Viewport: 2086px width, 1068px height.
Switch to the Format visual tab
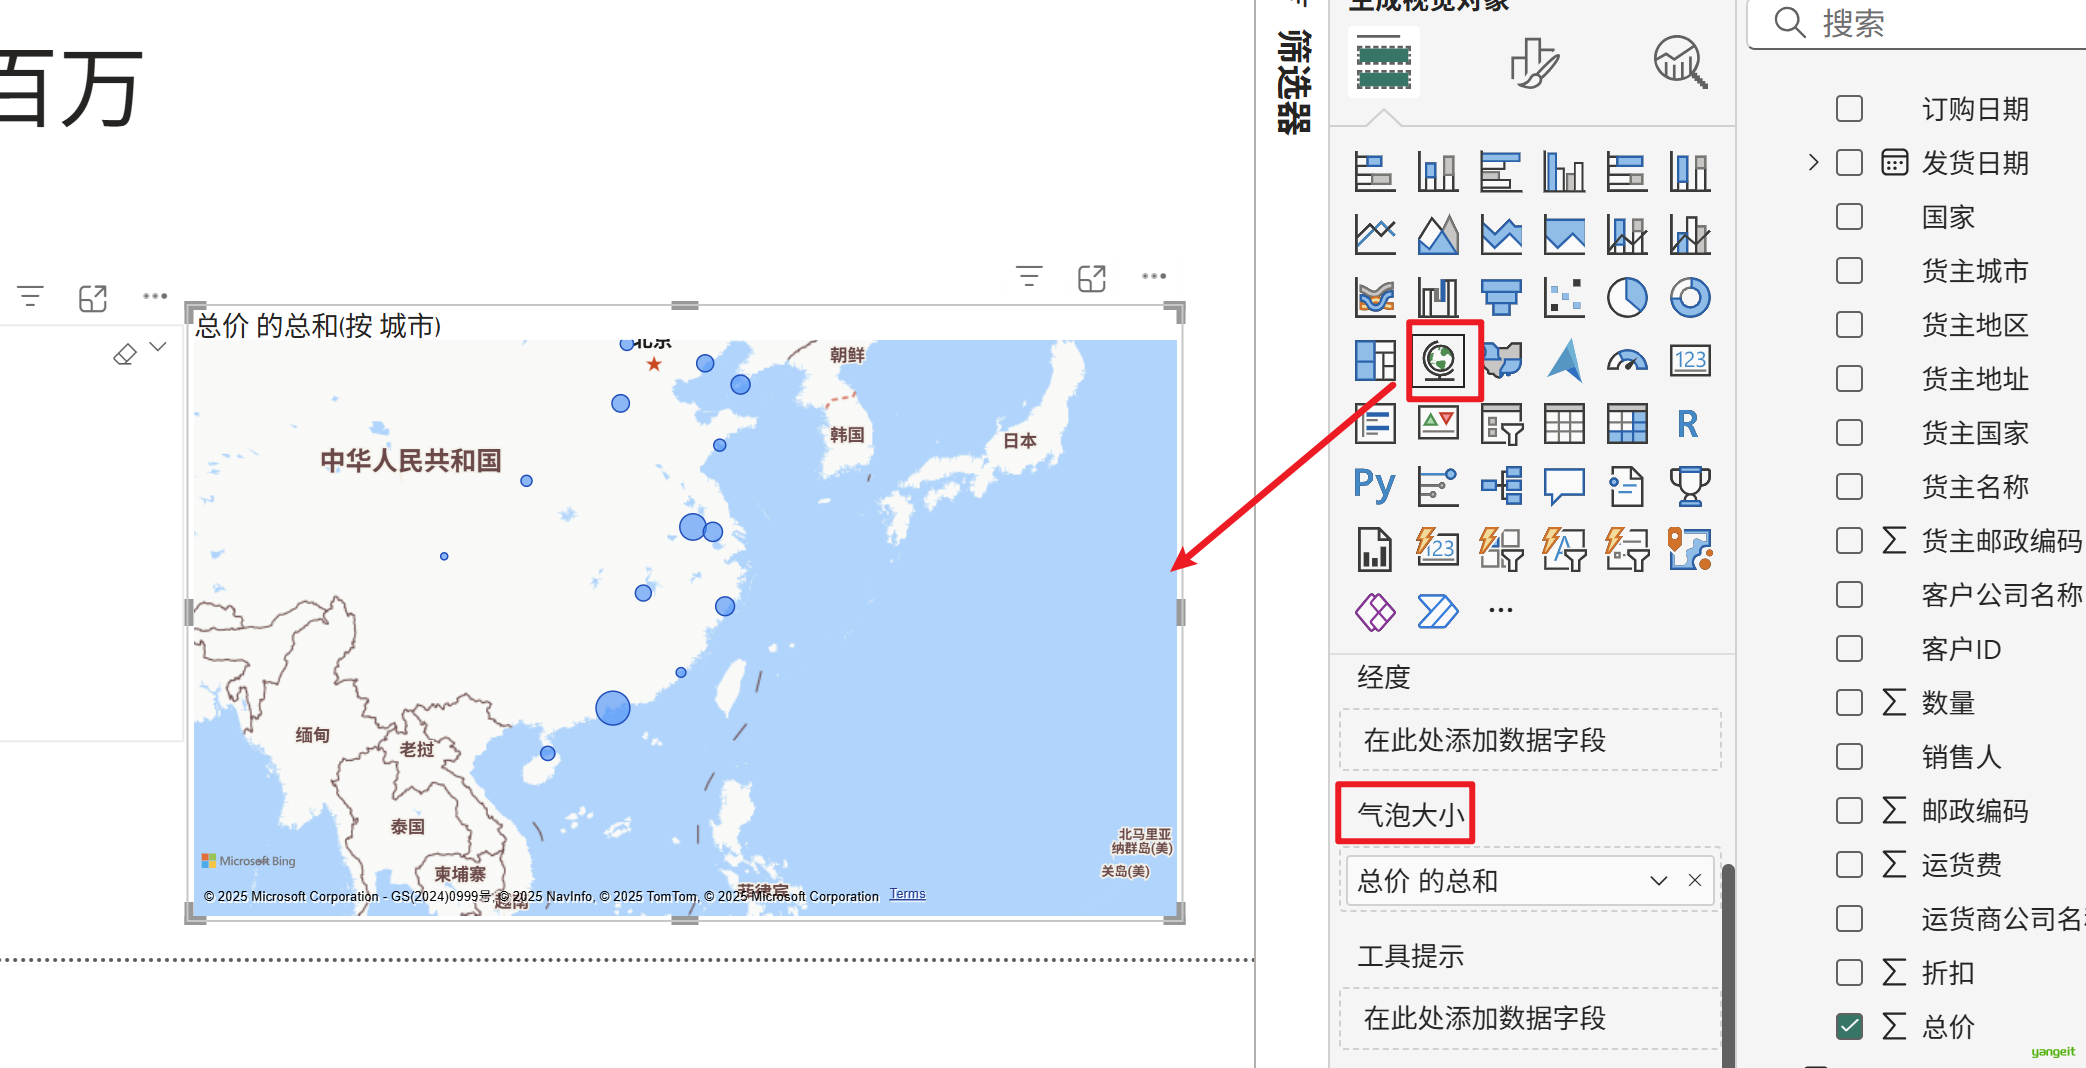click(1533, 63)
